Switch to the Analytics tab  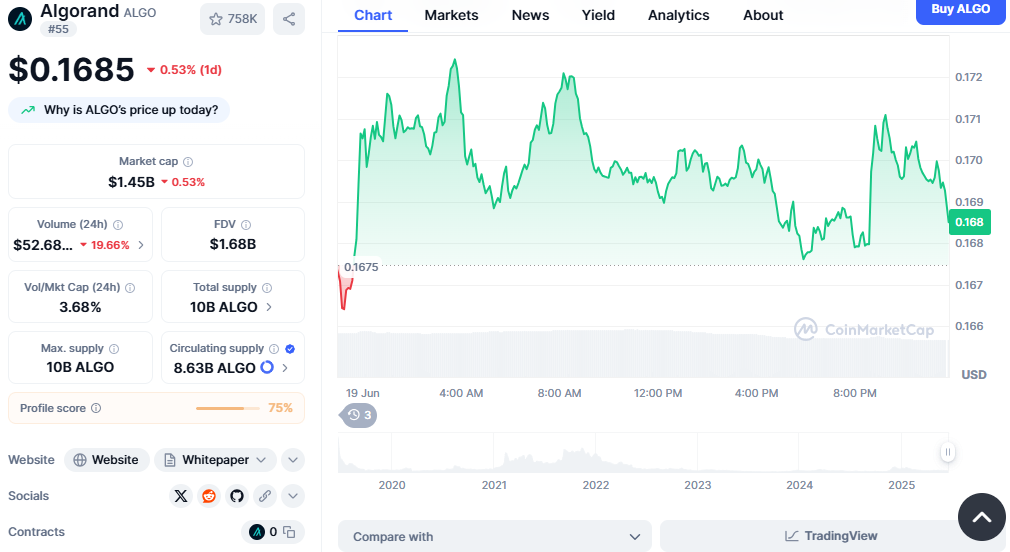pyautogui.click(x=678, y=15)
